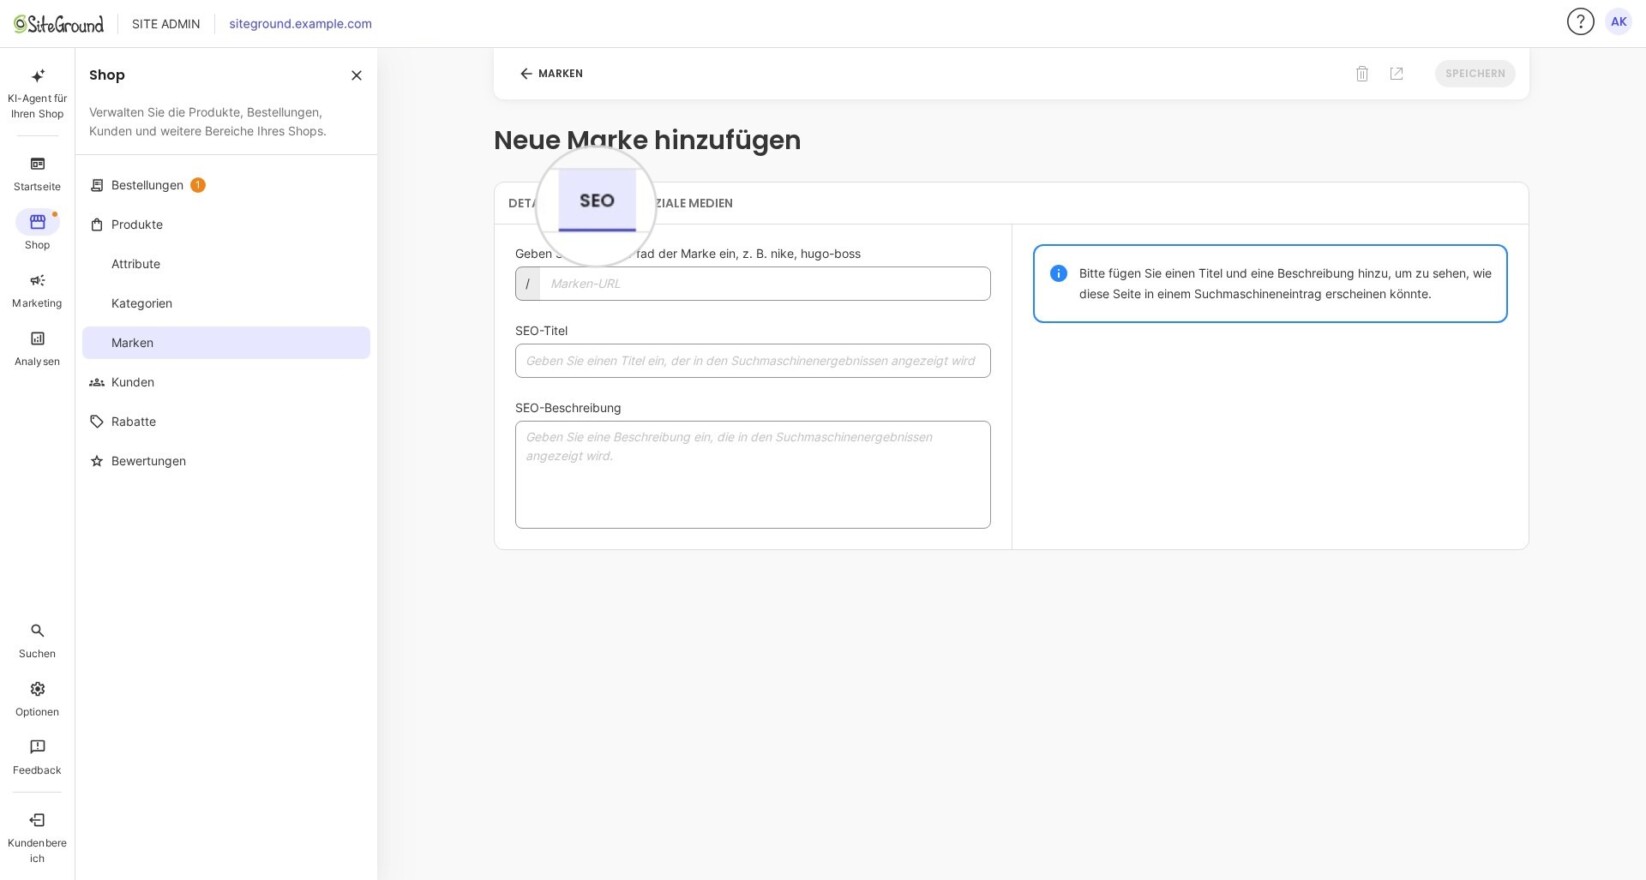The image size is (1646, 880).
Task: Click the SITE ADMIN label
Action: point(166,24)
